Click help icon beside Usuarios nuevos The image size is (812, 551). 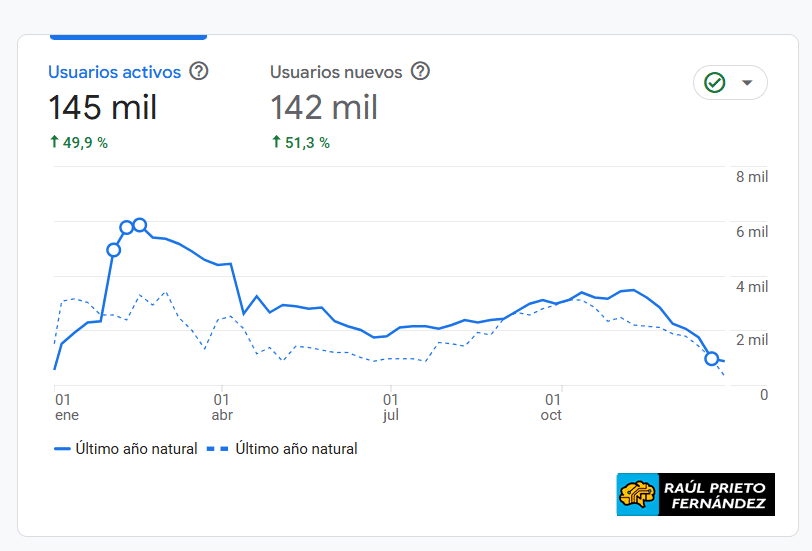click(420, 72)
